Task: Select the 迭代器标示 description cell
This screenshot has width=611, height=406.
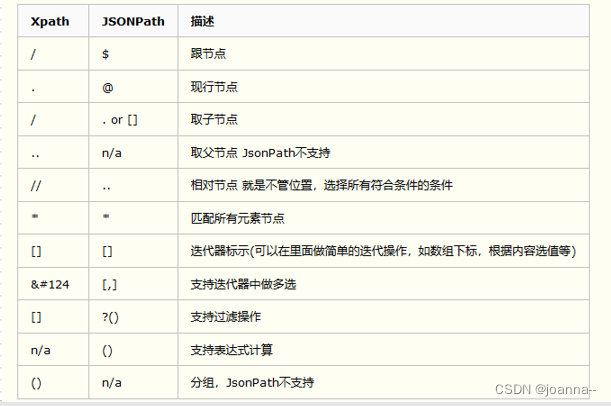Action: [383, 251]
